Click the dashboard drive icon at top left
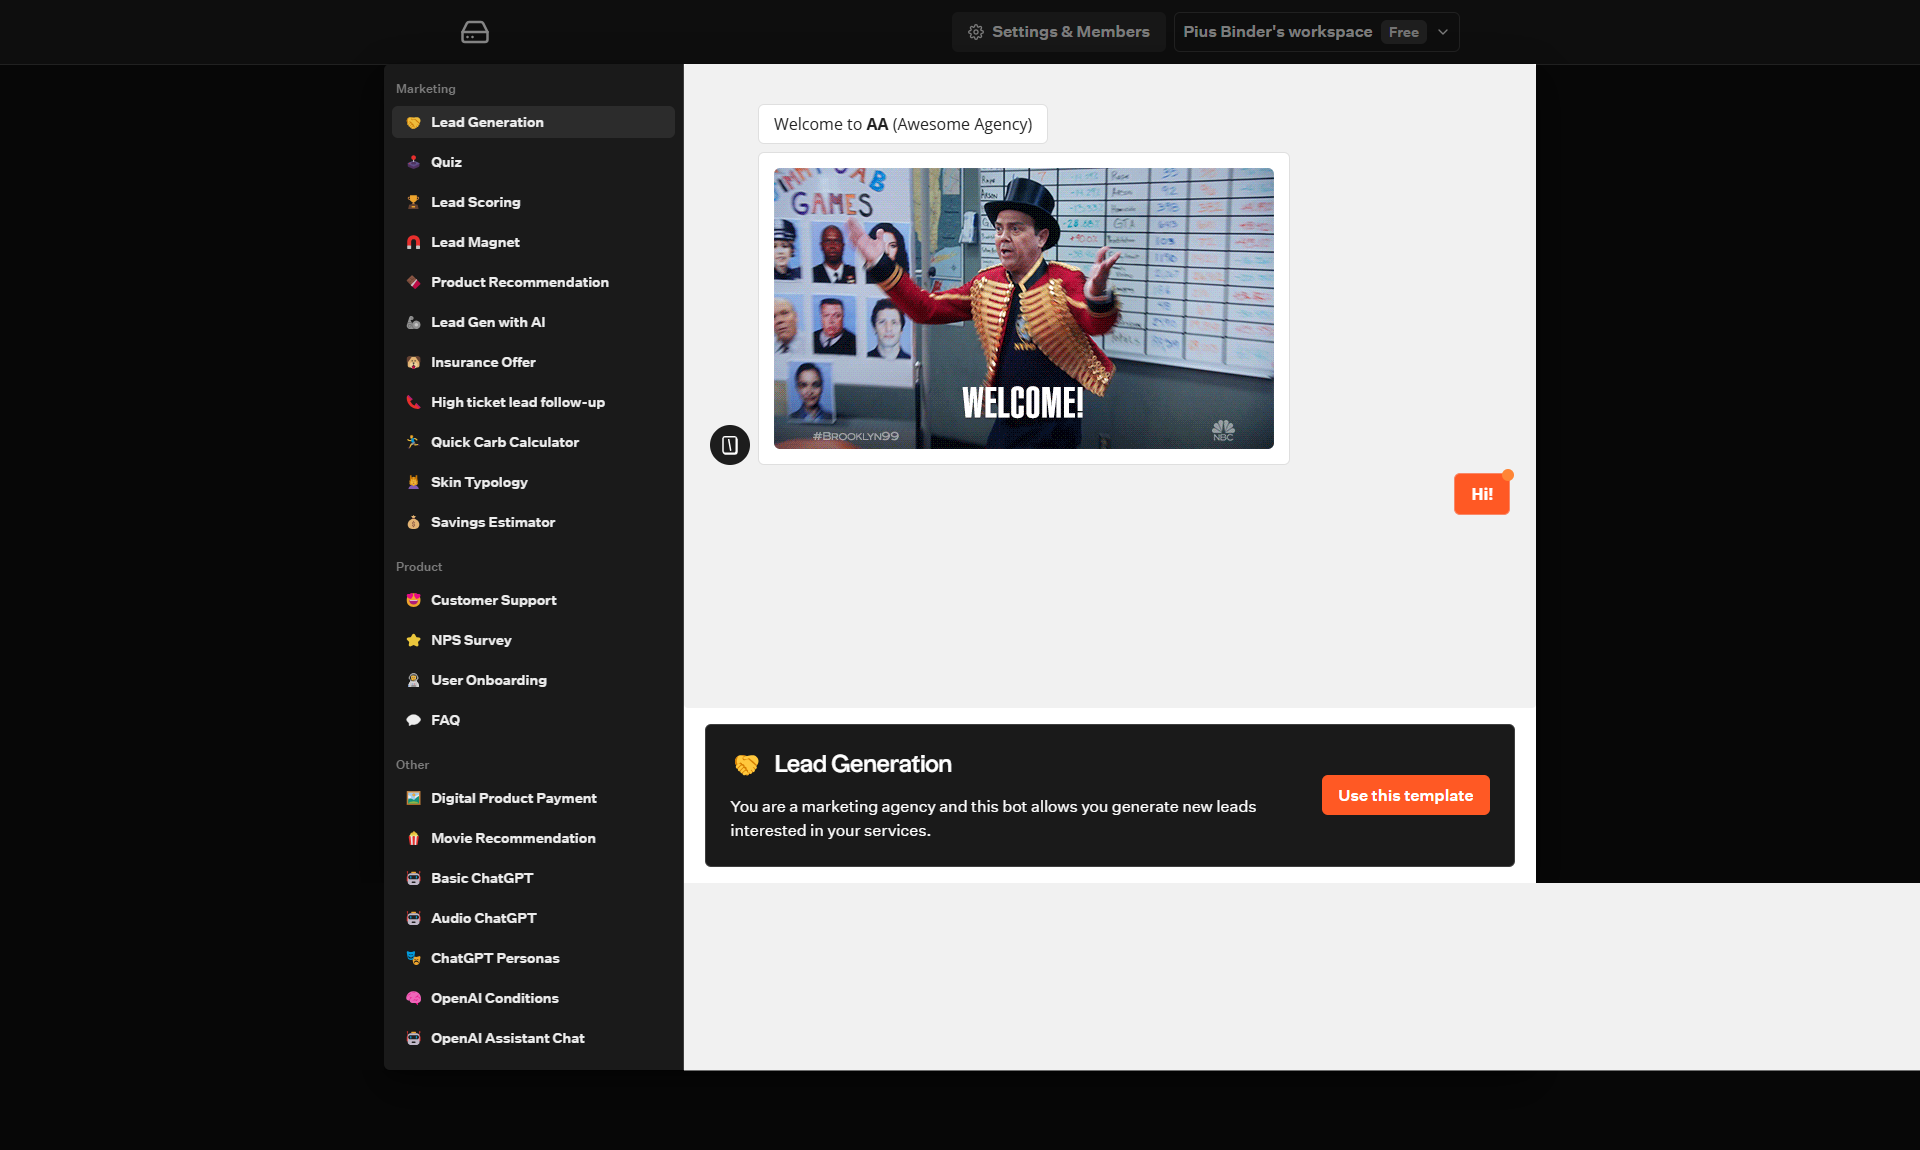1920x1150 pixels. tap(475, 32)
